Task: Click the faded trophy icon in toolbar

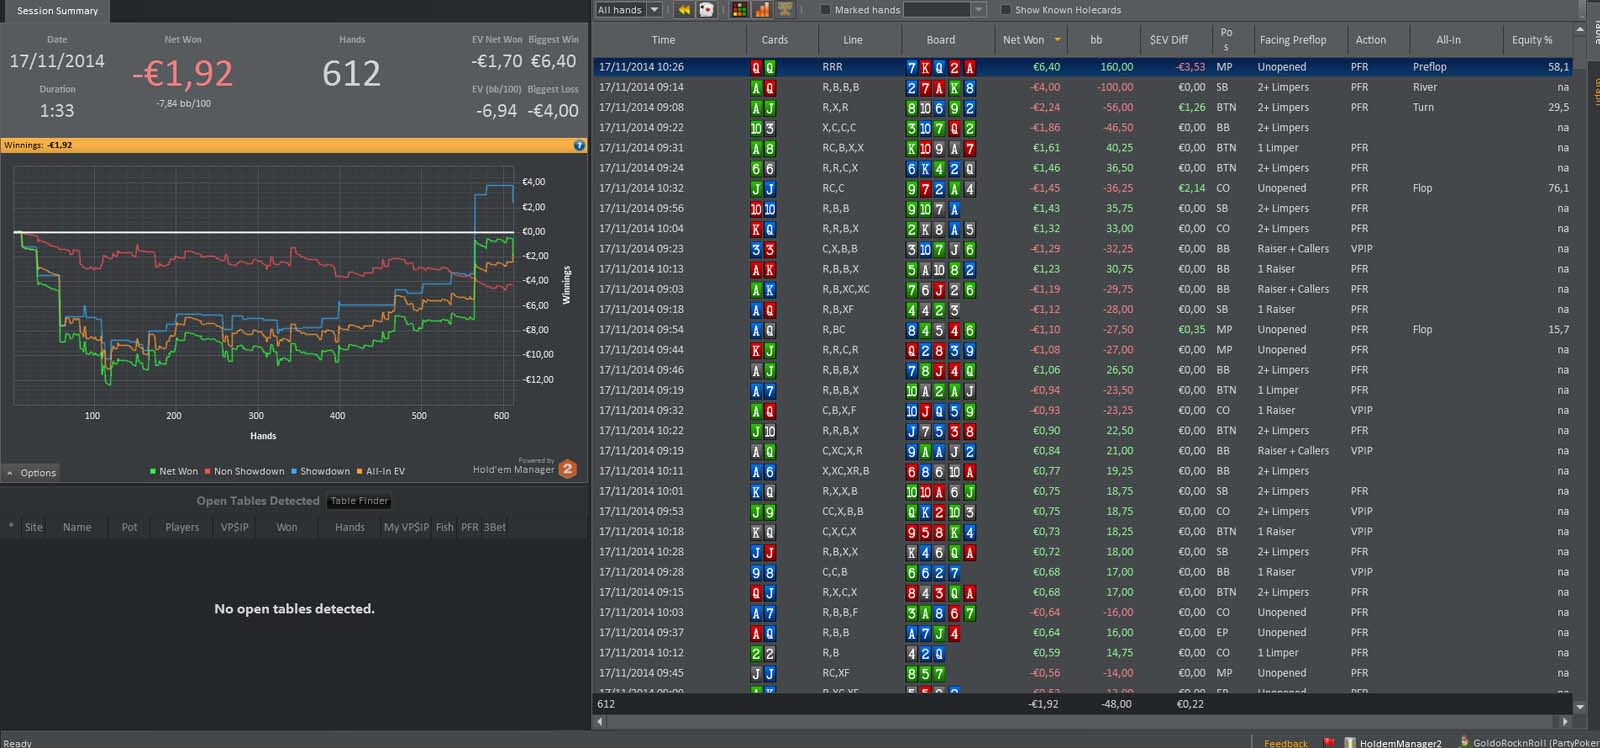Action: pyautogui.click(x=785, y=10)
